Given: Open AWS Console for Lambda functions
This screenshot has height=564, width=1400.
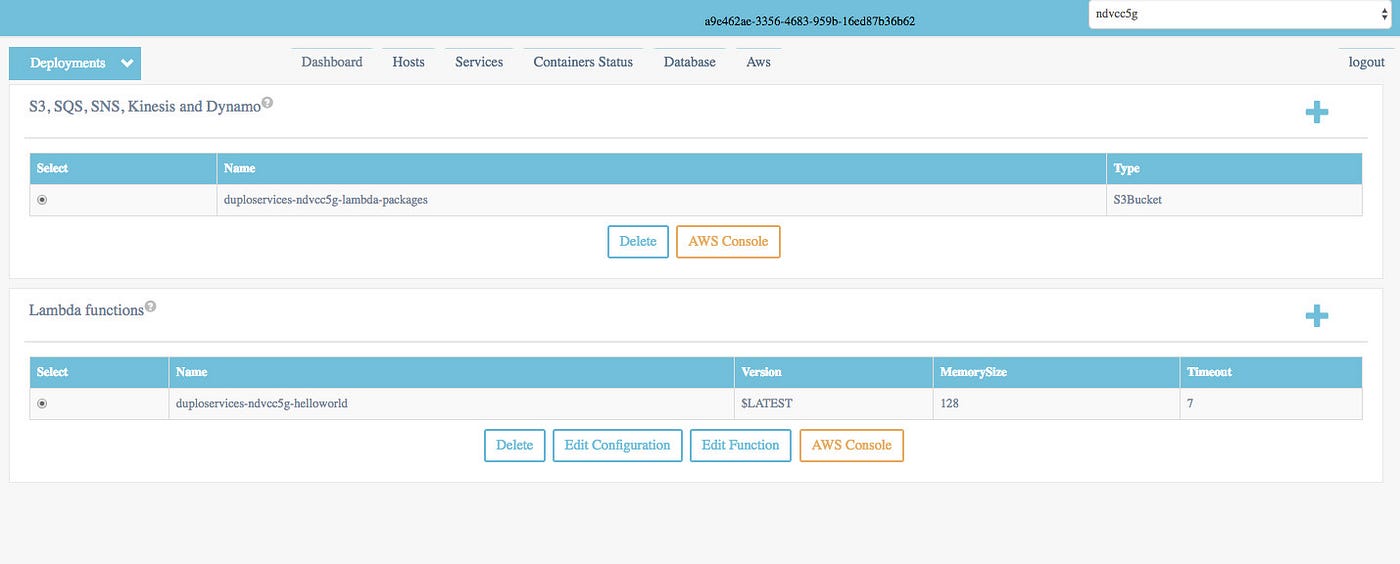Looking at the screenshot, I should pyautogui.click(x=851, y=446).
